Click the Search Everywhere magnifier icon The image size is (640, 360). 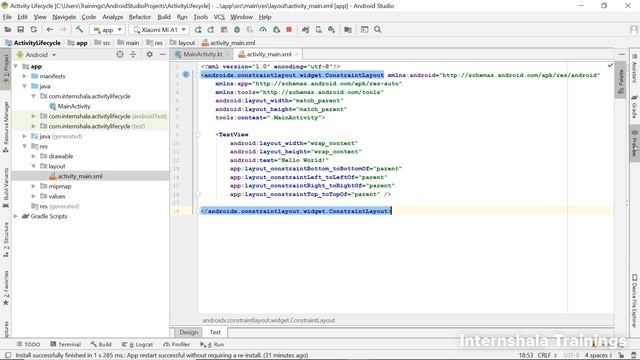(378, 29)
